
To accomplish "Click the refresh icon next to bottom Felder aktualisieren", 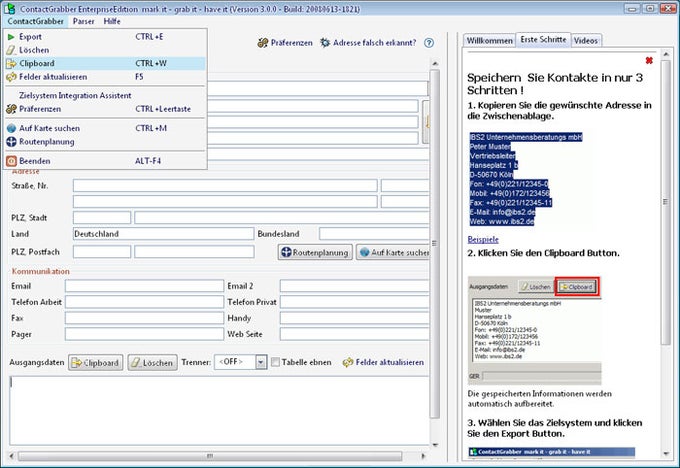I will 348,363.
